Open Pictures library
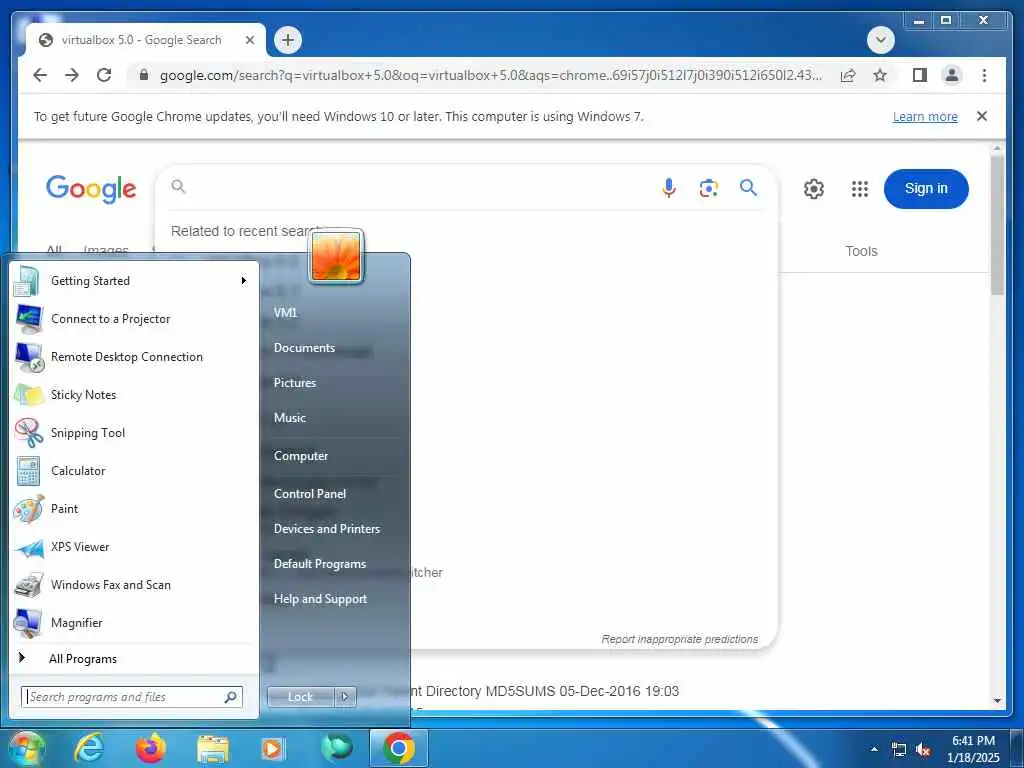This screenshot has width=1024, height=768. pyautogui.click(x=295, y=383)
